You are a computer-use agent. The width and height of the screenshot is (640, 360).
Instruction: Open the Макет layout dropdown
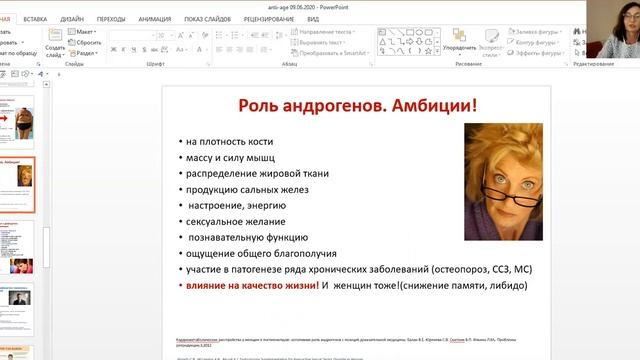[x=82, y=31]
